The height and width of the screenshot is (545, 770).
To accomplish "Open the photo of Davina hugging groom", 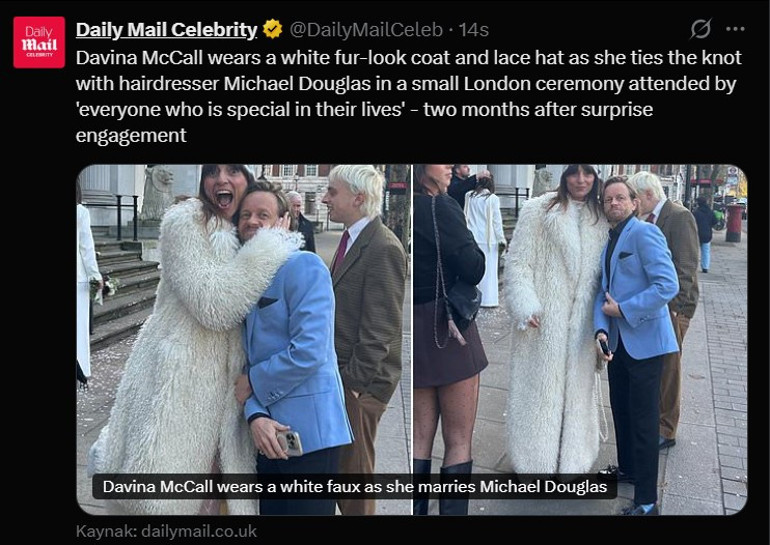I will point(244,340).
